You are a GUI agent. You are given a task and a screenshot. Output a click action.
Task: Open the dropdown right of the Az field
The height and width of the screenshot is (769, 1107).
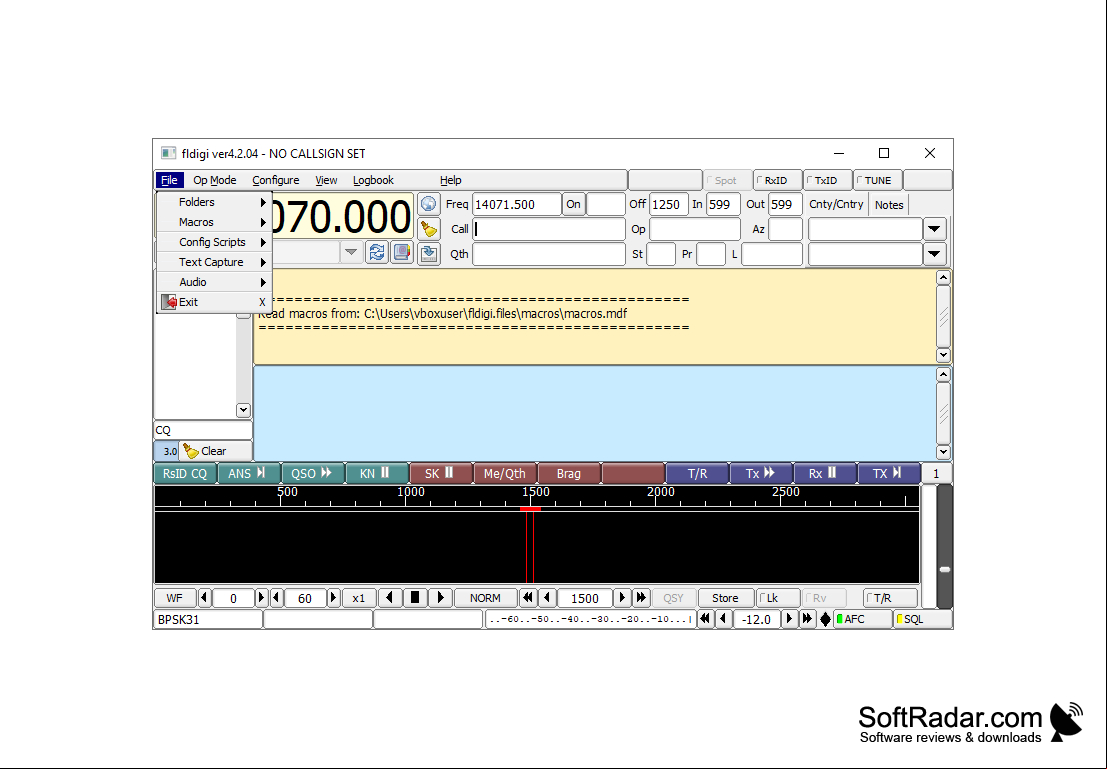click(934, 229)
